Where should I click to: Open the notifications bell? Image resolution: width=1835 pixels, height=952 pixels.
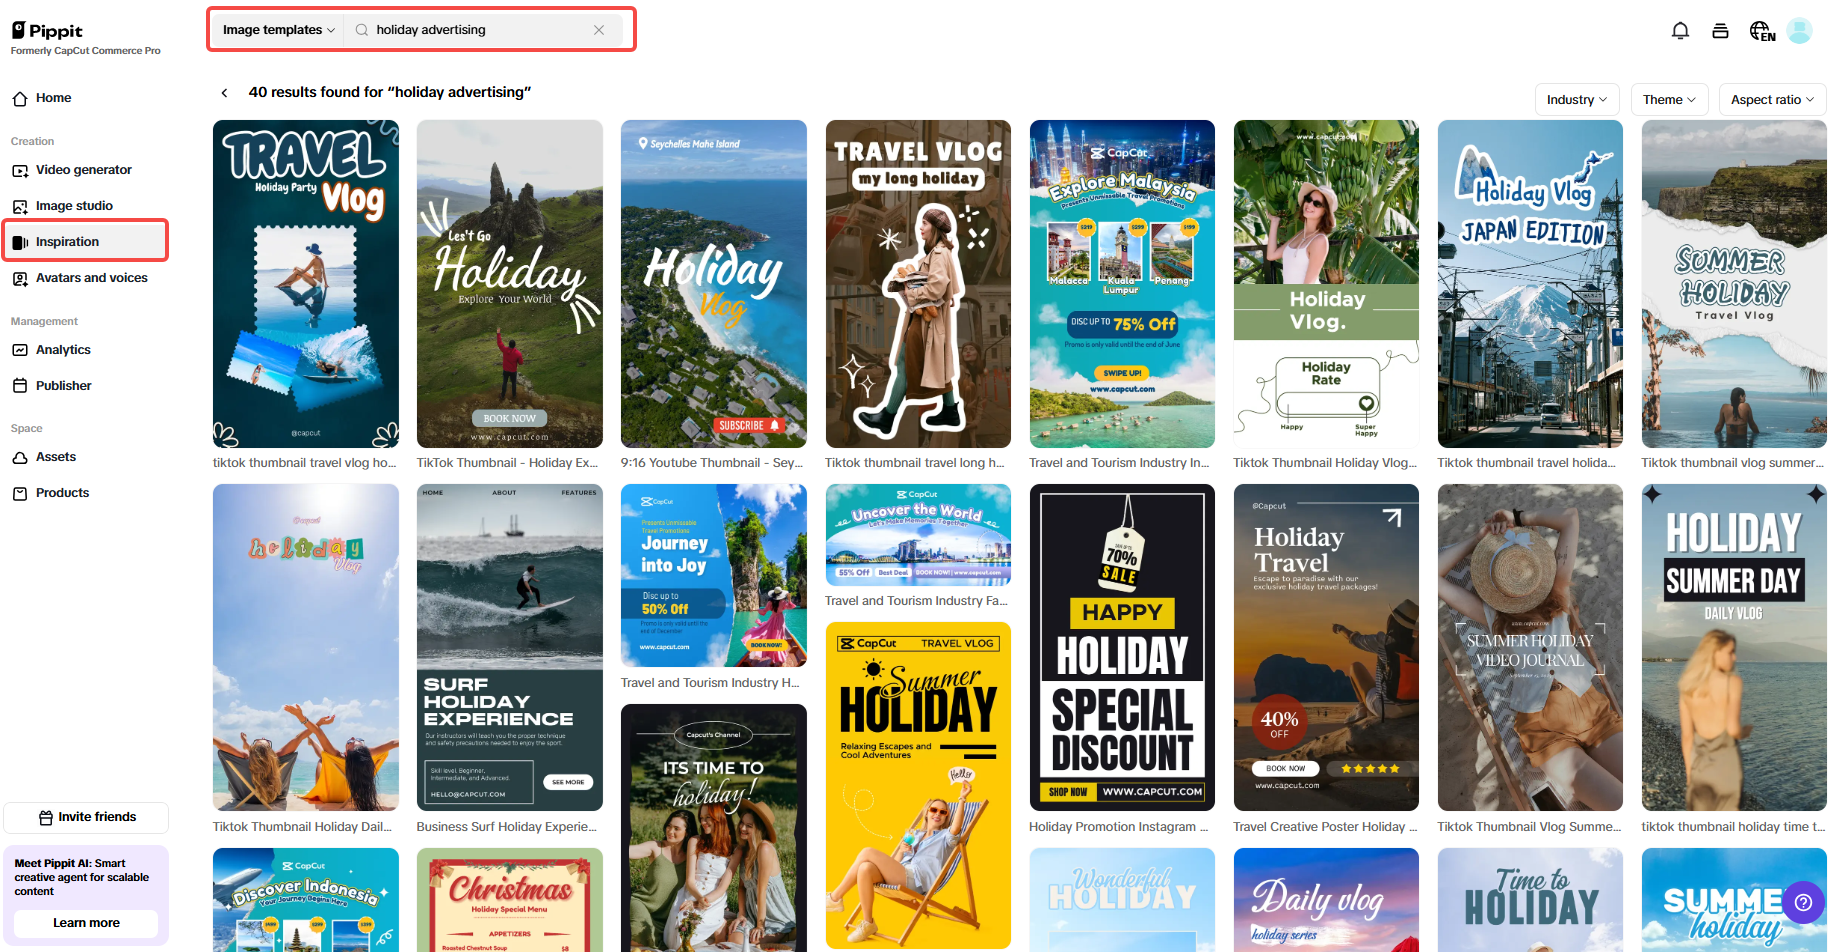pyautogui.click(x=1680, y=31)
